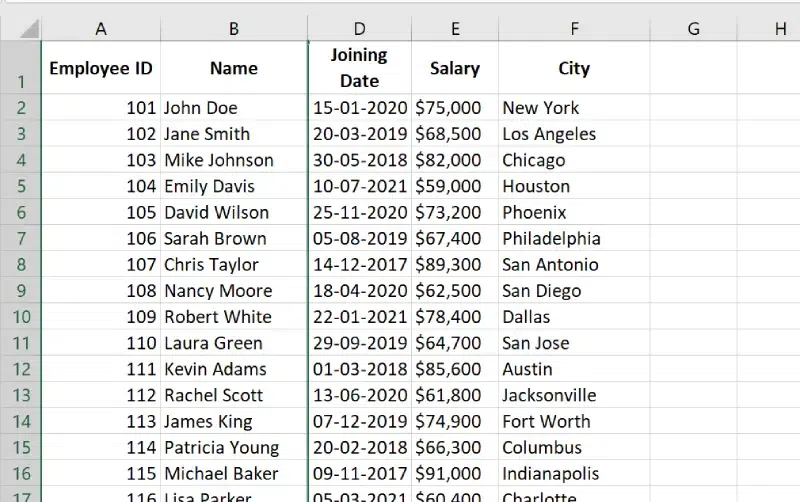Select the Salary header cell
Image resolution: width=800 pixels, height=502 pixels.
[455, 69]
